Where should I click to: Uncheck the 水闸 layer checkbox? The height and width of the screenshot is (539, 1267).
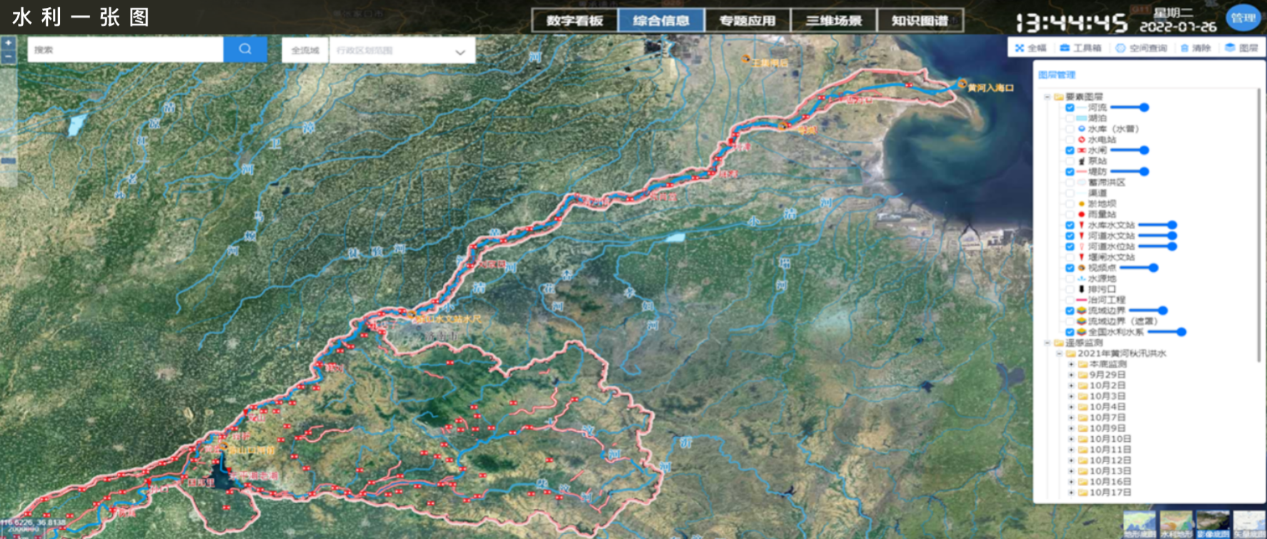coord(1070,150)
